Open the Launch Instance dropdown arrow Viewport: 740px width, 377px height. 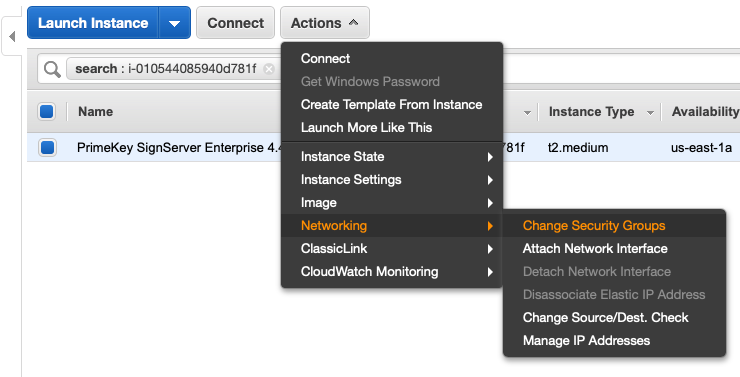(174, 23)
